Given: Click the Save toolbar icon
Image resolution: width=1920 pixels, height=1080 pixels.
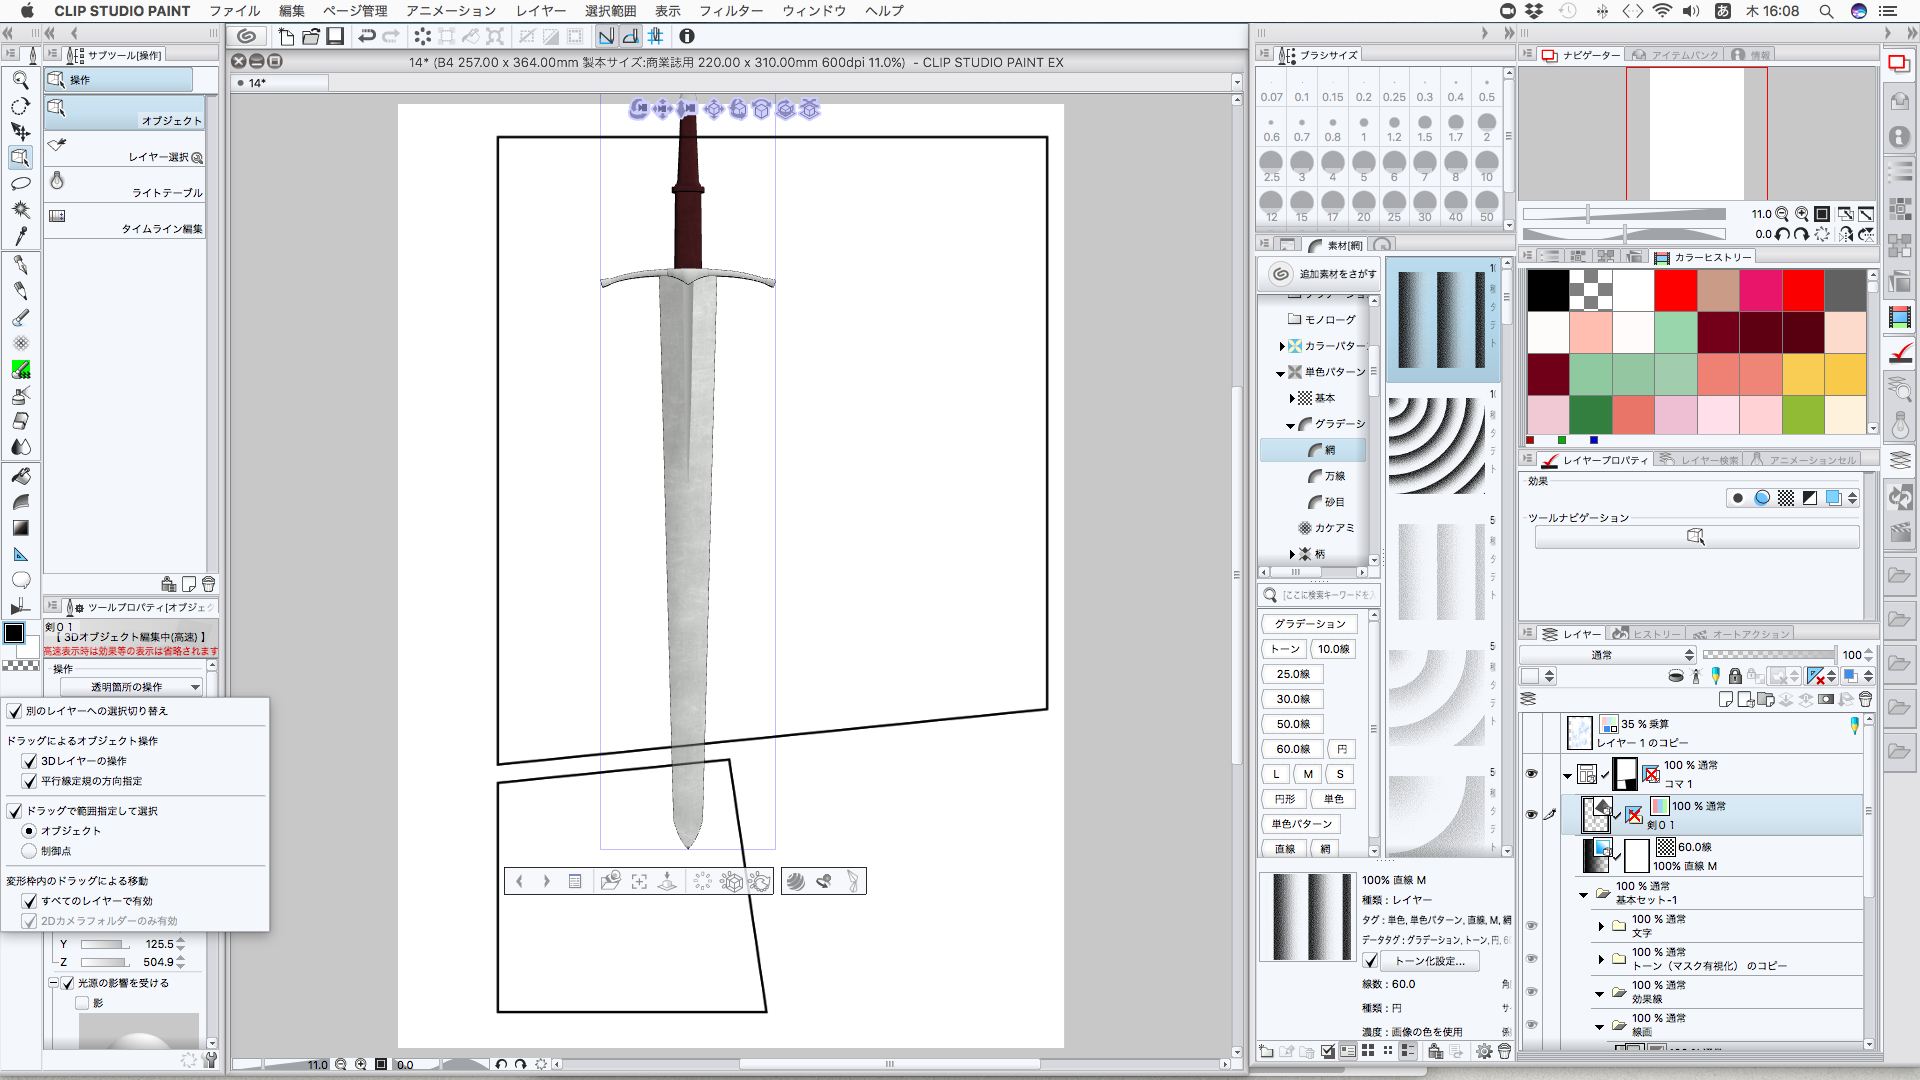Looking at the screenshot, I should 335,36.
